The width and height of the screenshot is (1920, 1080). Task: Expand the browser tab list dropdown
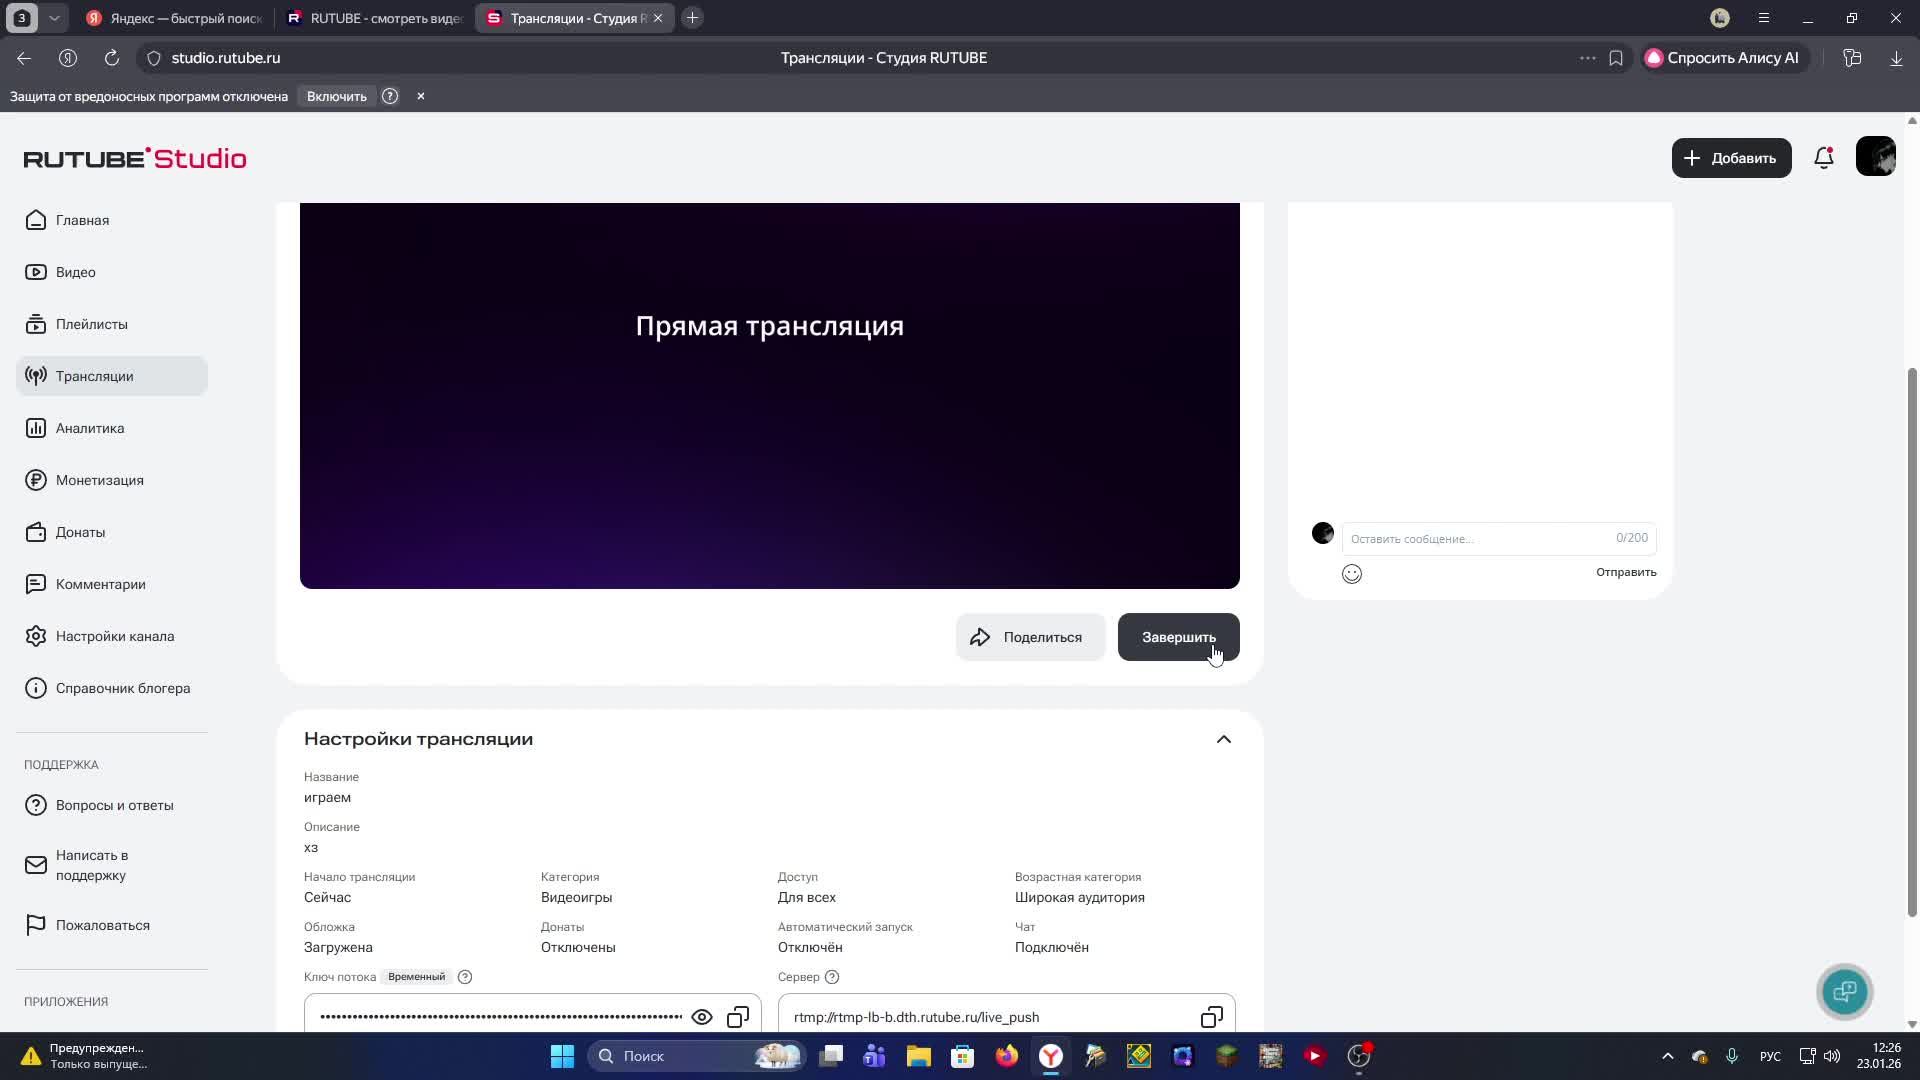tap(54, 18)
